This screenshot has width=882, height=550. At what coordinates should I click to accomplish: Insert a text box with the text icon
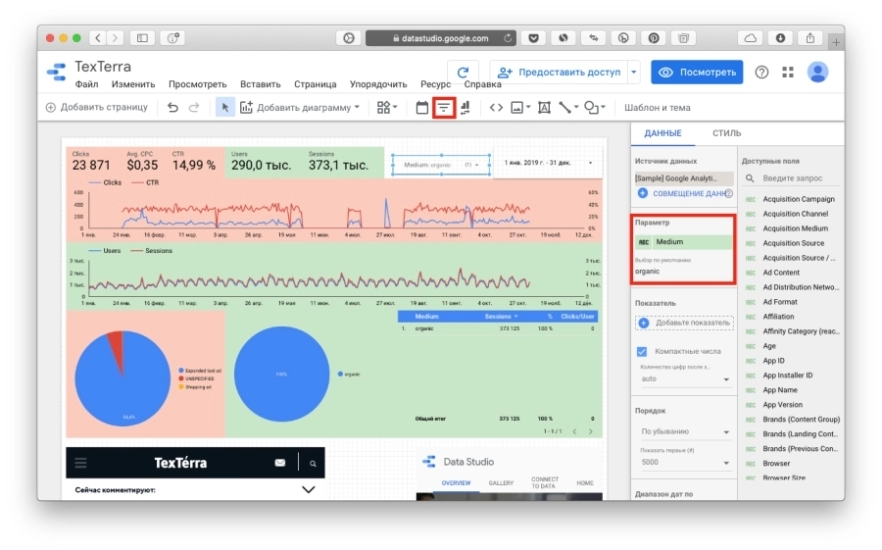click(x=544, y=107)
